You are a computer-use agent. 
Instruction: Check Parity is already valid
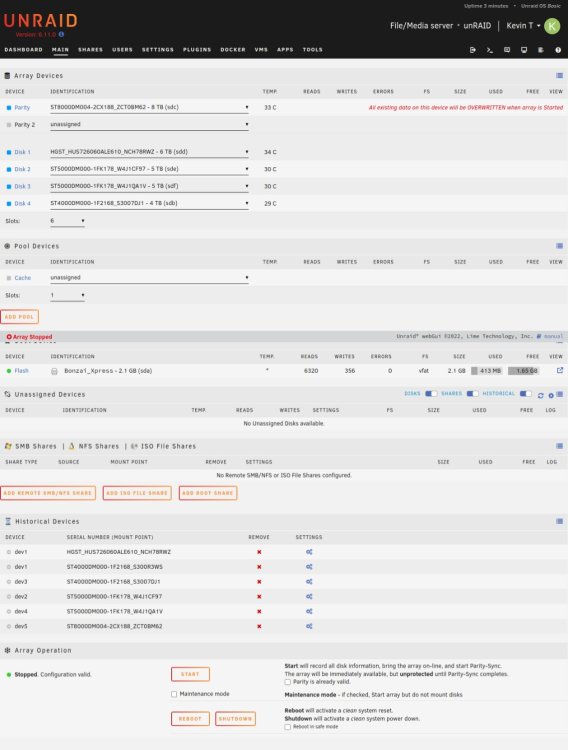pyautogui.click(x=288, y=682)
